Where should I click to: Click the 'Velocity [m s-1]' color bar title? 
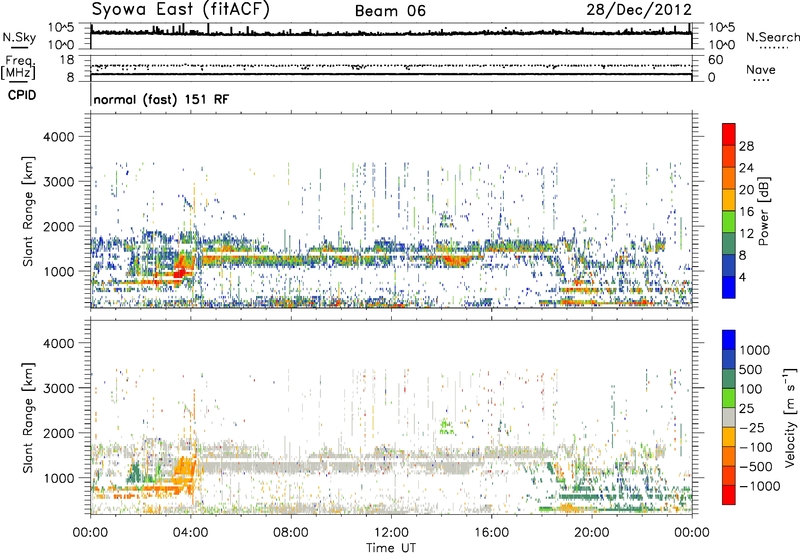[790, 417]
